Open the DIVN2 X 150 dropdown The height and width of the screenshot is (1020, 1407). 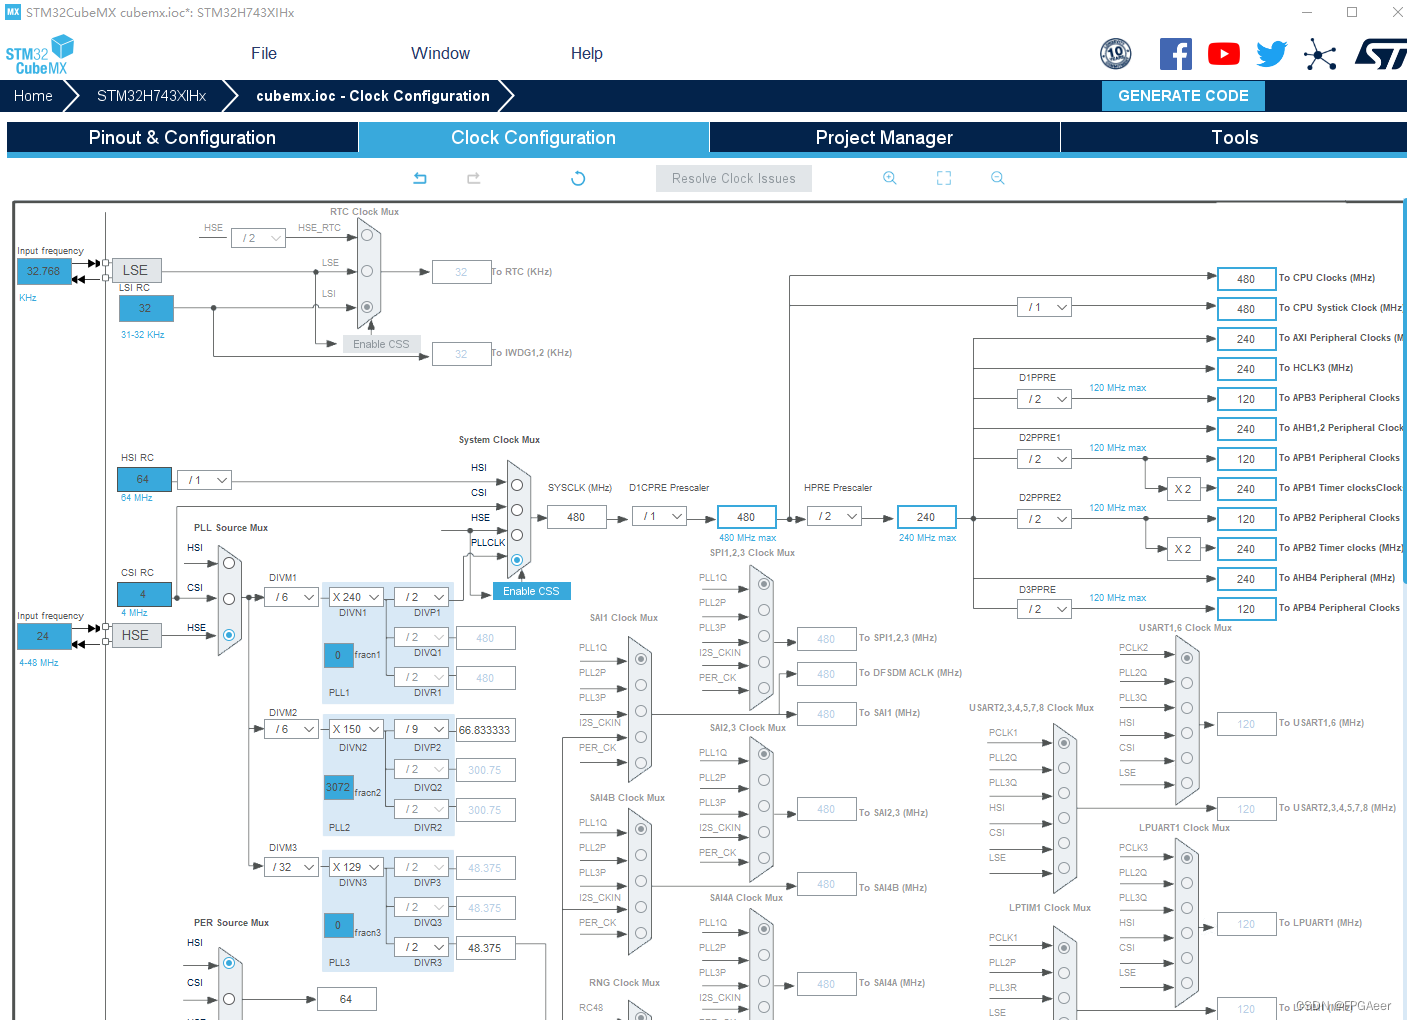point(357,729)
